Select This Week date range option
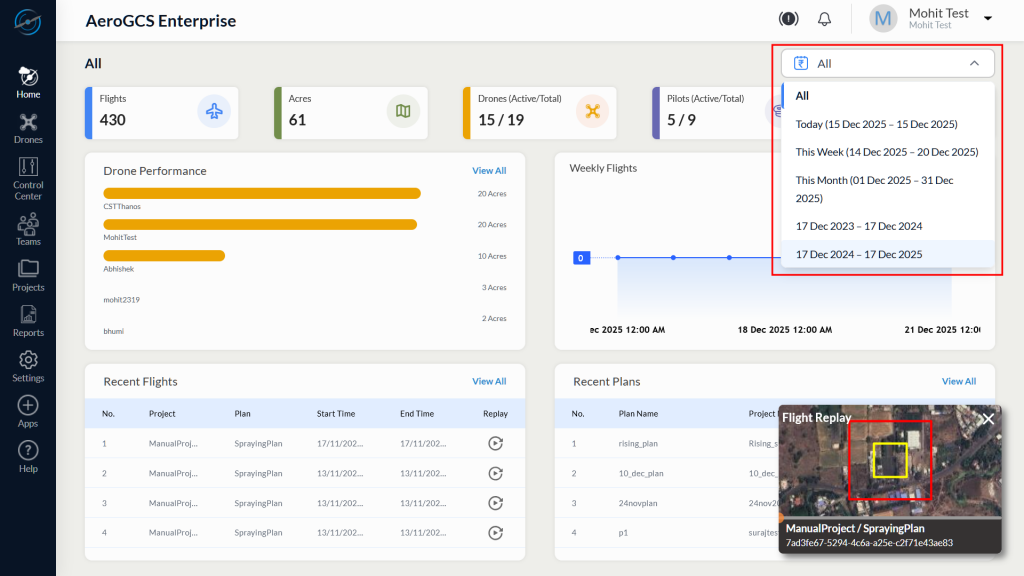1024x576 pixels. click(886, 152)
